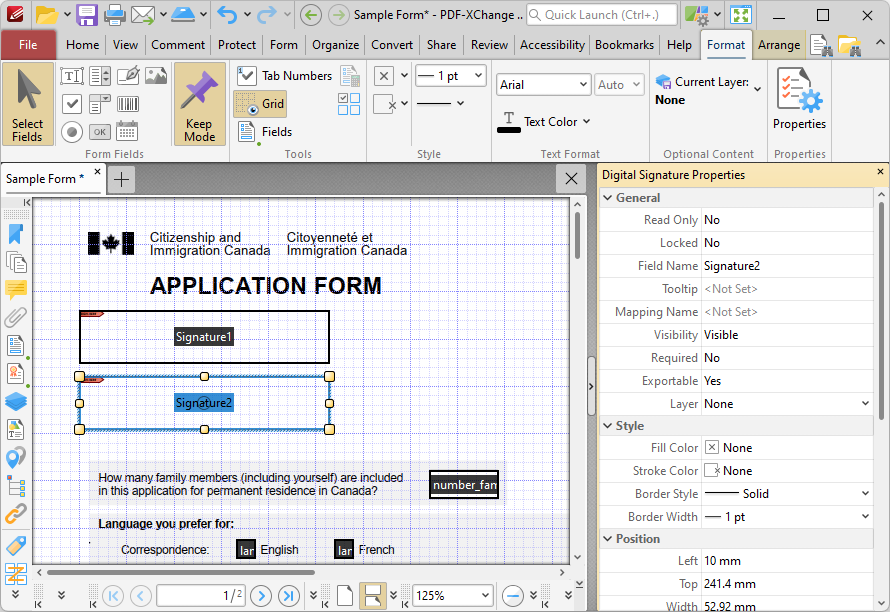This screenshot has height=612, width=890.
Task: Open the Attachments paperclip pane
Action: pos(16,318)
